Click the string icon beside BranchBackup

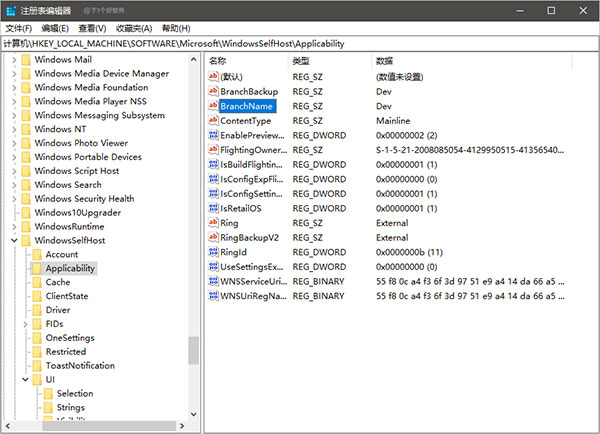[213, 91]
